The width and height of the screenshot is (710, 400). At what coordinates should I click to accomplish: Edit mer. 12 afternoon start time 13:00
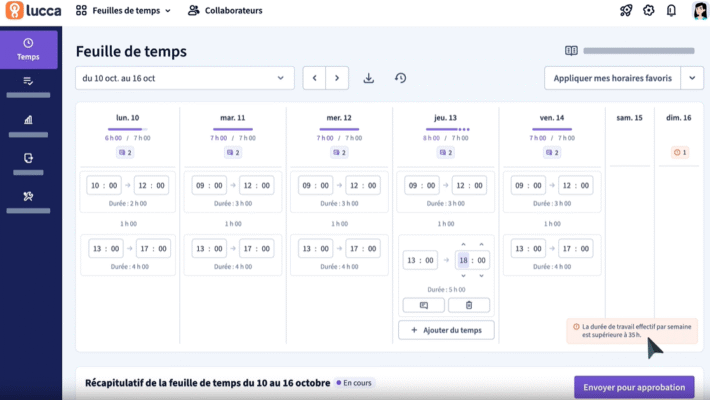click(x=315, y=249)
